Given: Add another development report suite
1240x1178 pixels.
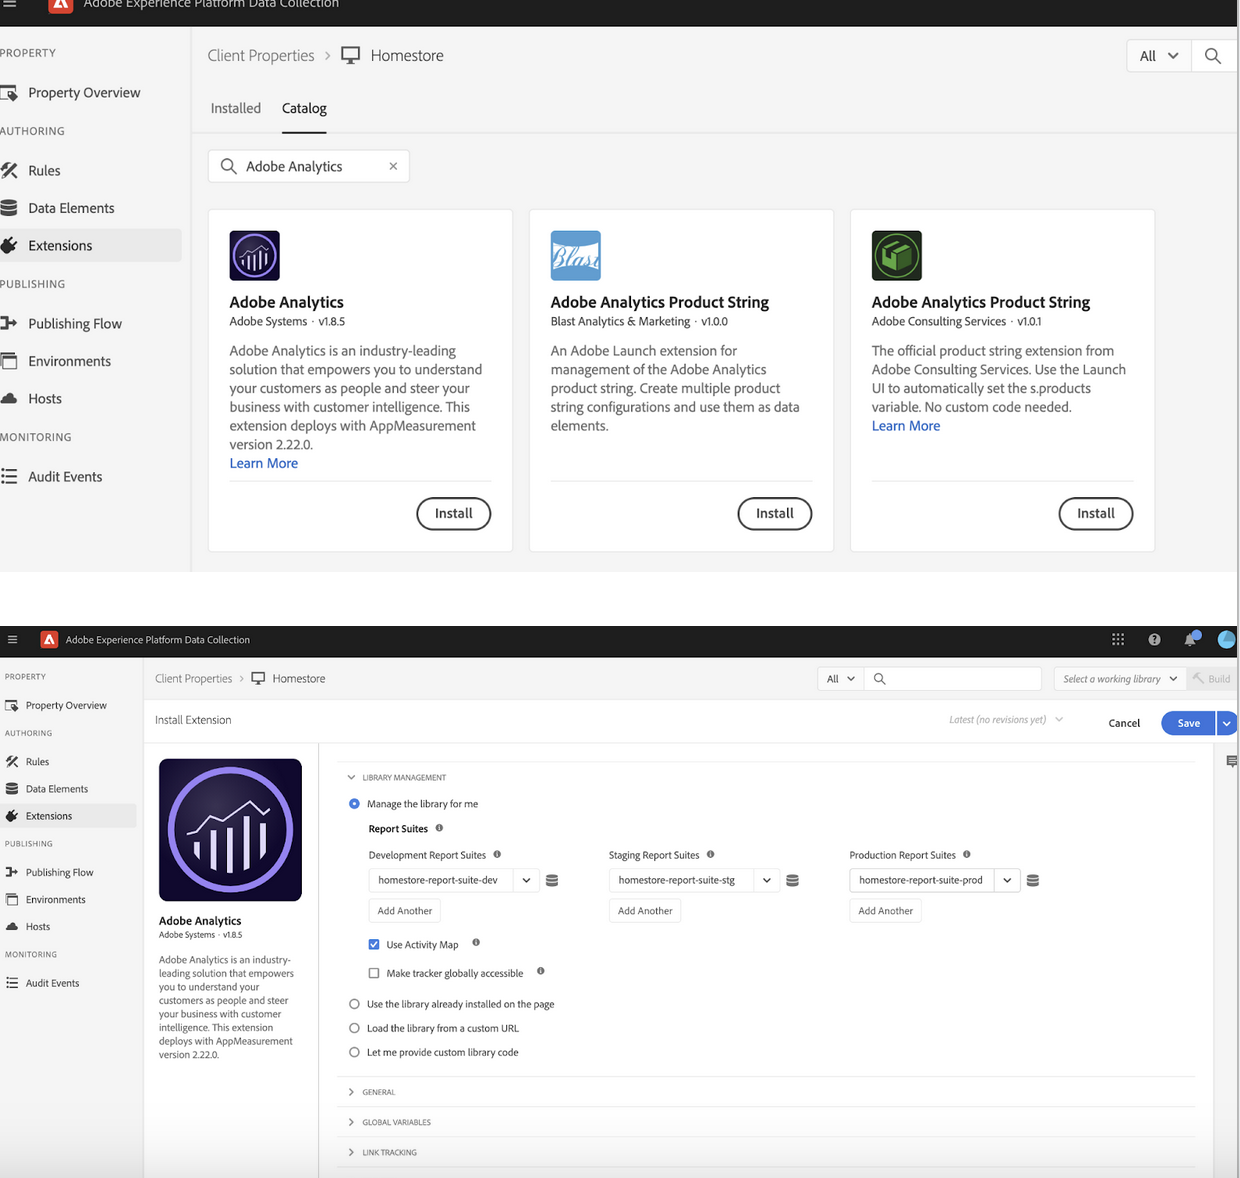Looking at the screenshot, I should [x=405, y=911].
